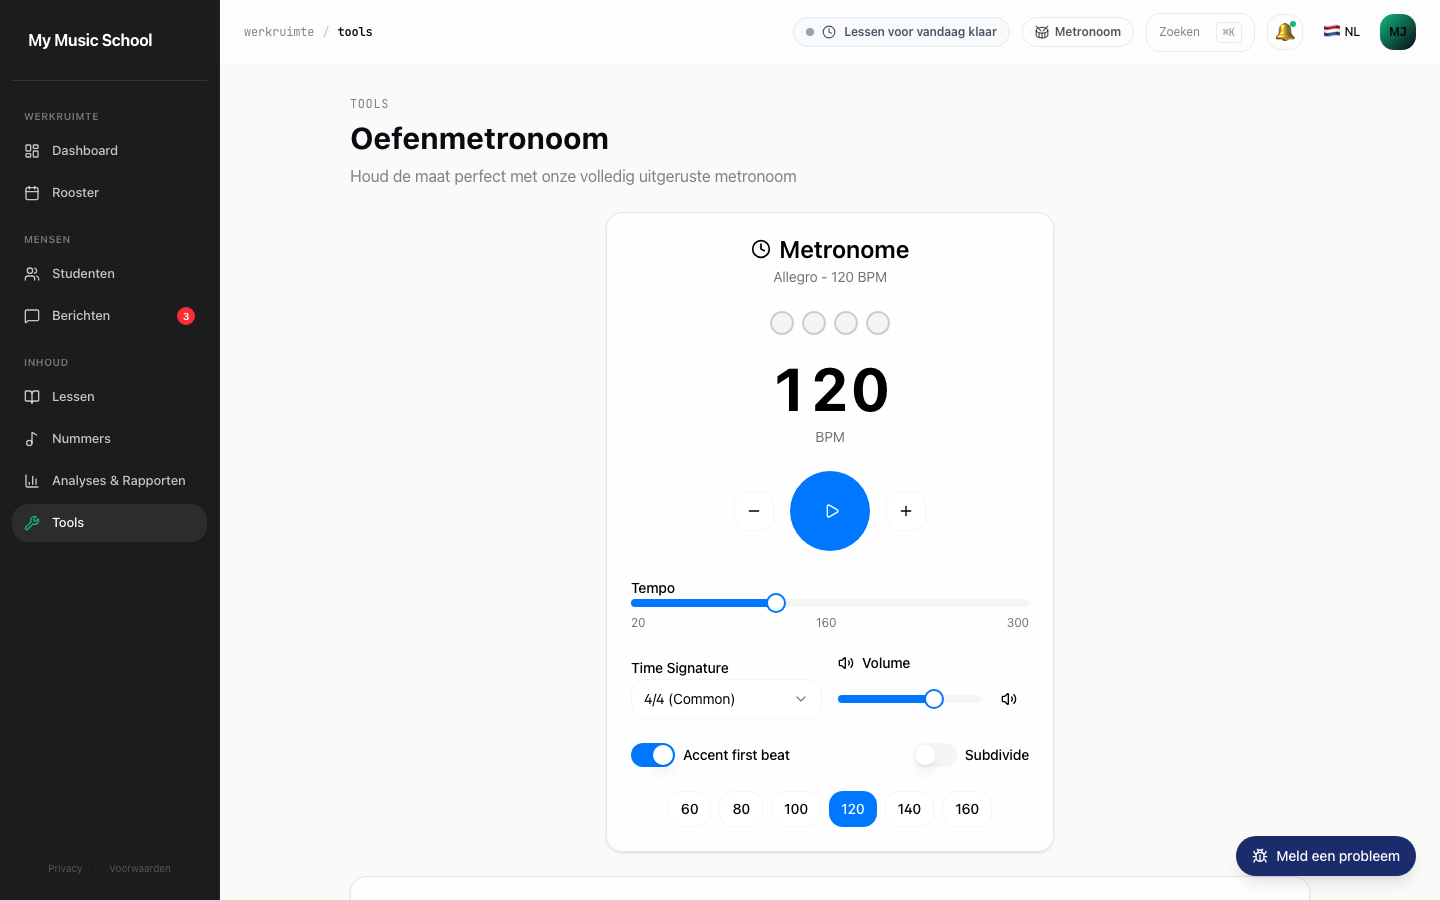Click Meld een probleem button
The width and height of the screenshot is (1440, 900).
(x=1326, y=856)
